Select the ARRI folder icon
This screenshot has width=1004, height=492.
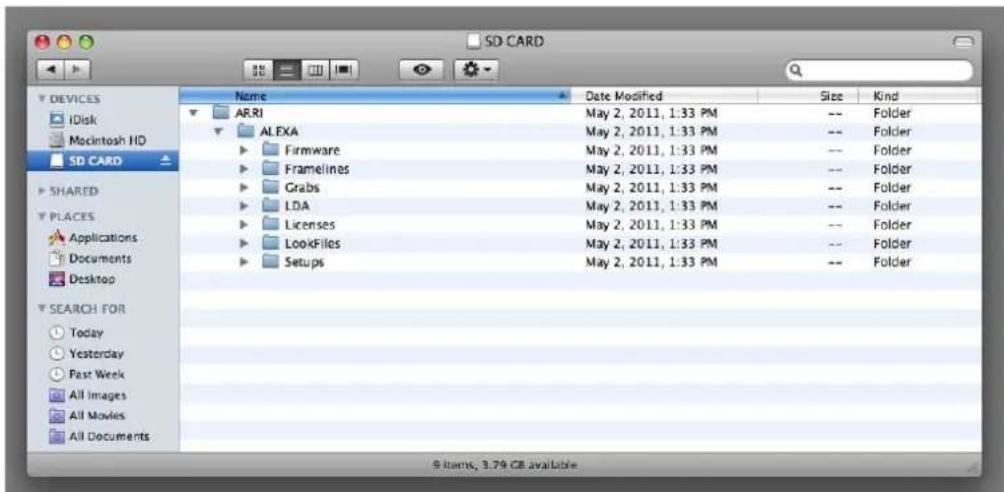click(221, 113)
